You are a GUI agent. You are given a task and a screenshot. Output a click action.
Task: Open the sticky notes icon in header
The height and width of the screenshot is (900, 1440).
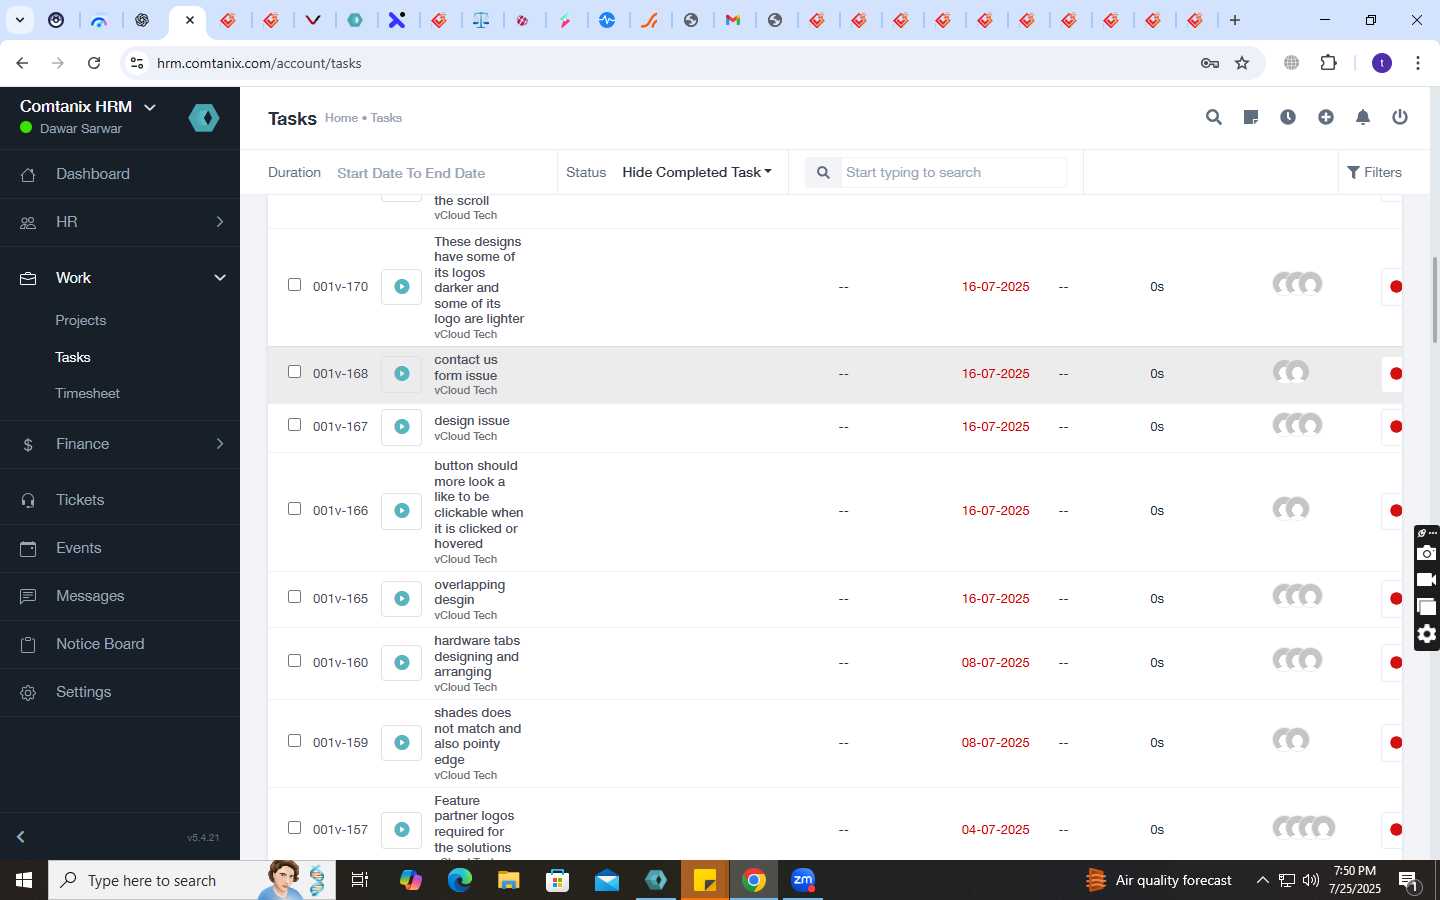point(1251,117)
